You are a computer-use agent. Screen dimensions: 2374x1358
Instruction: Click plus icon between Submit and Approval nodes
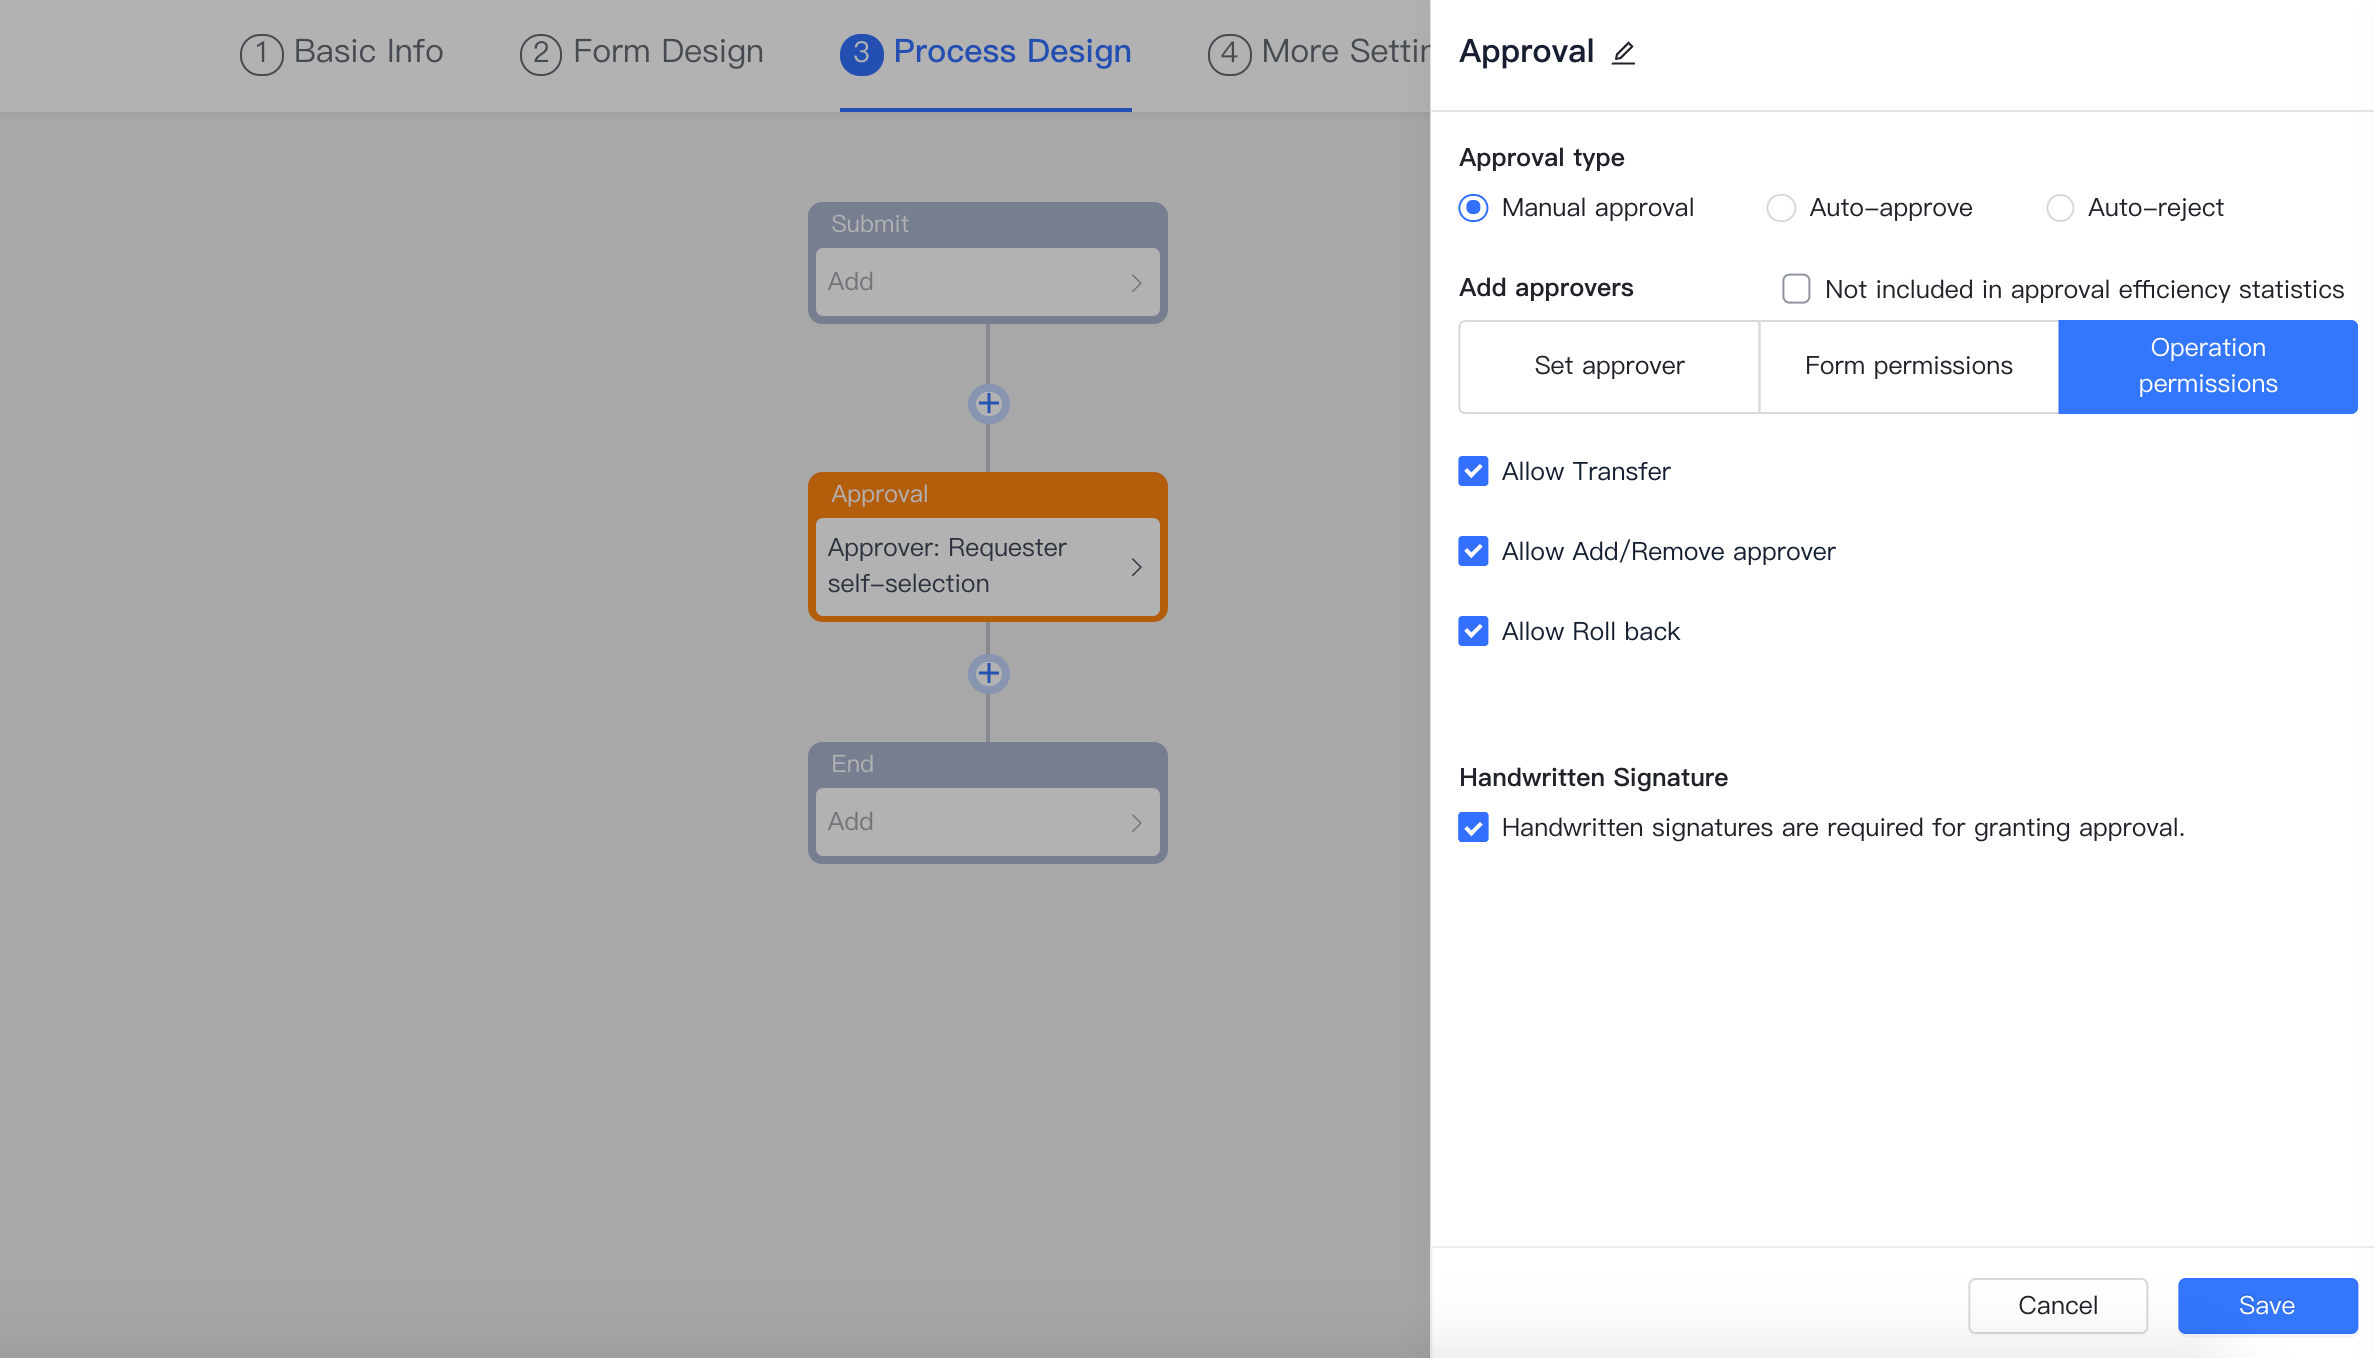pyautogui.click(x=988, y=404)
